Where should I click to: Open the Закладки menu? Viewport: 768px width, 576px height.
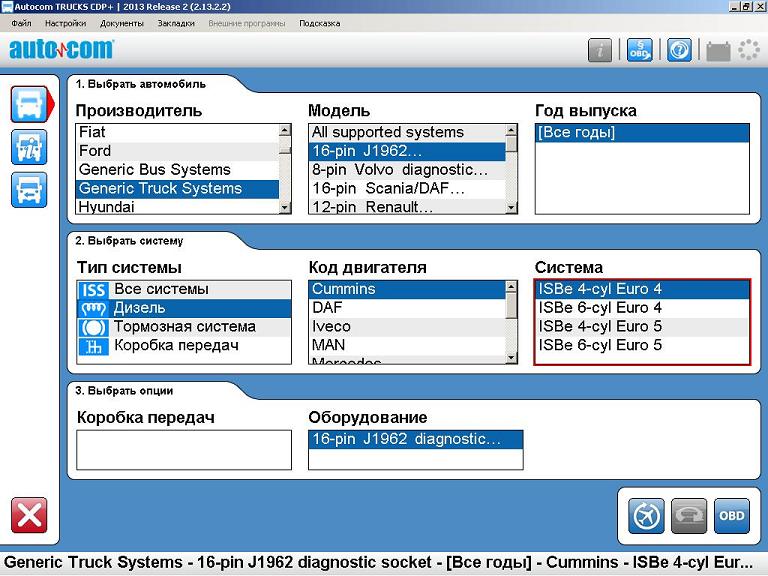[x=176, y=23]
